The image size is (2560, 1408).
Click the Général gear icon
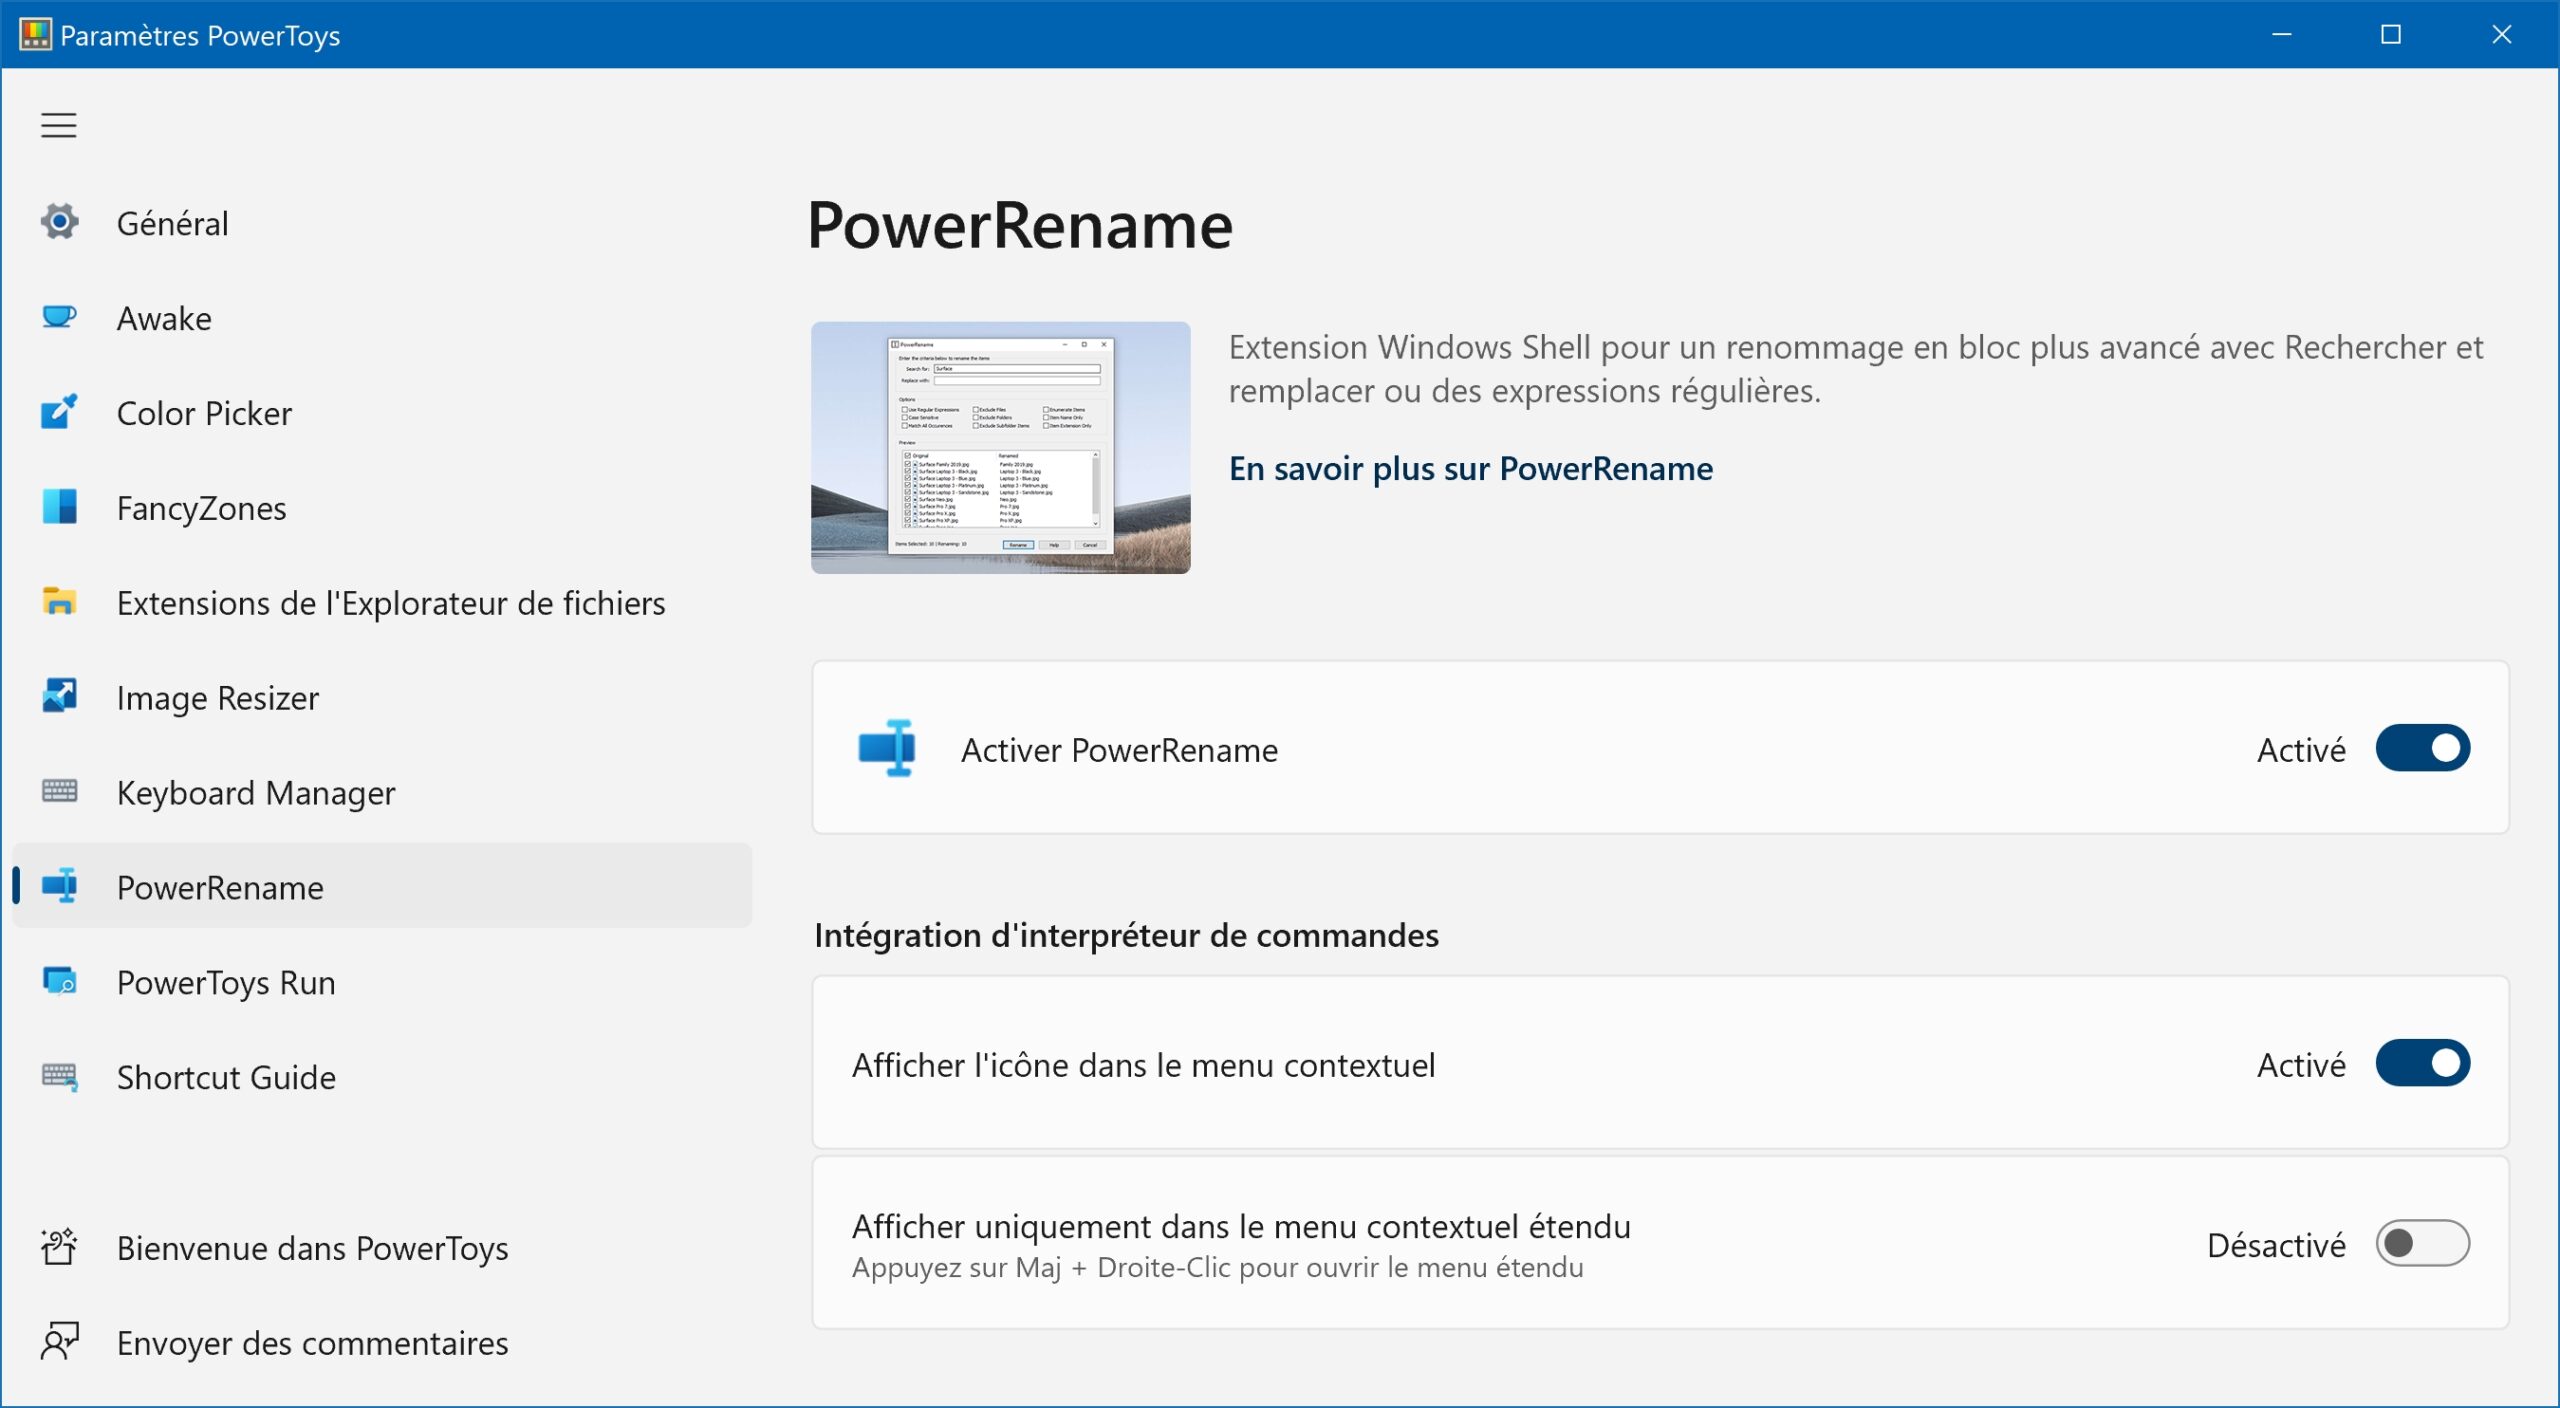[60, 222]
